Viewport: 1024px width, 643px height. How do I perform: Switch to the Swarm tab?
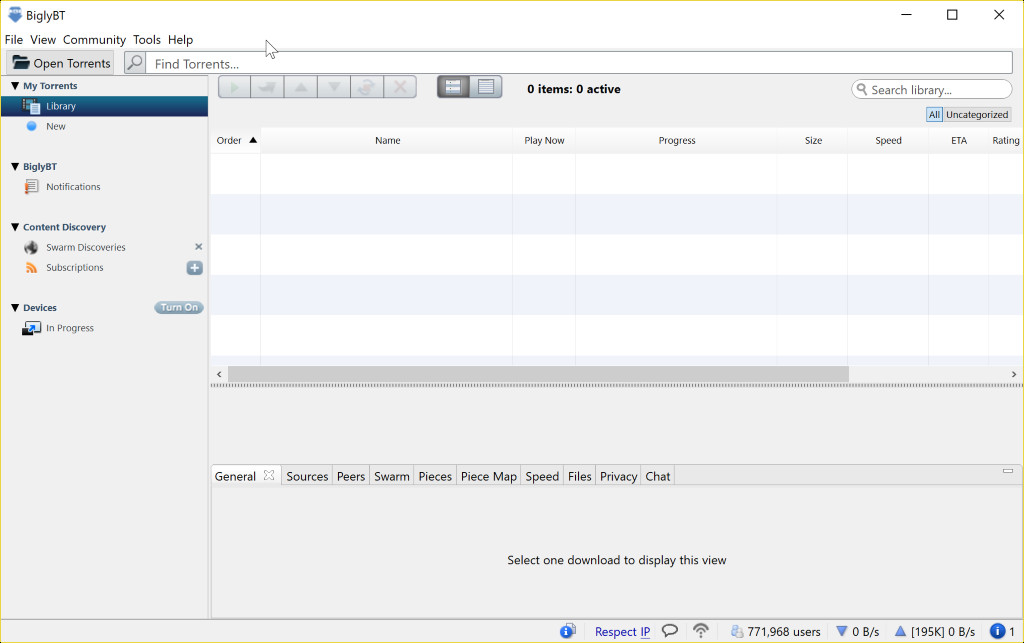point(392,476)
